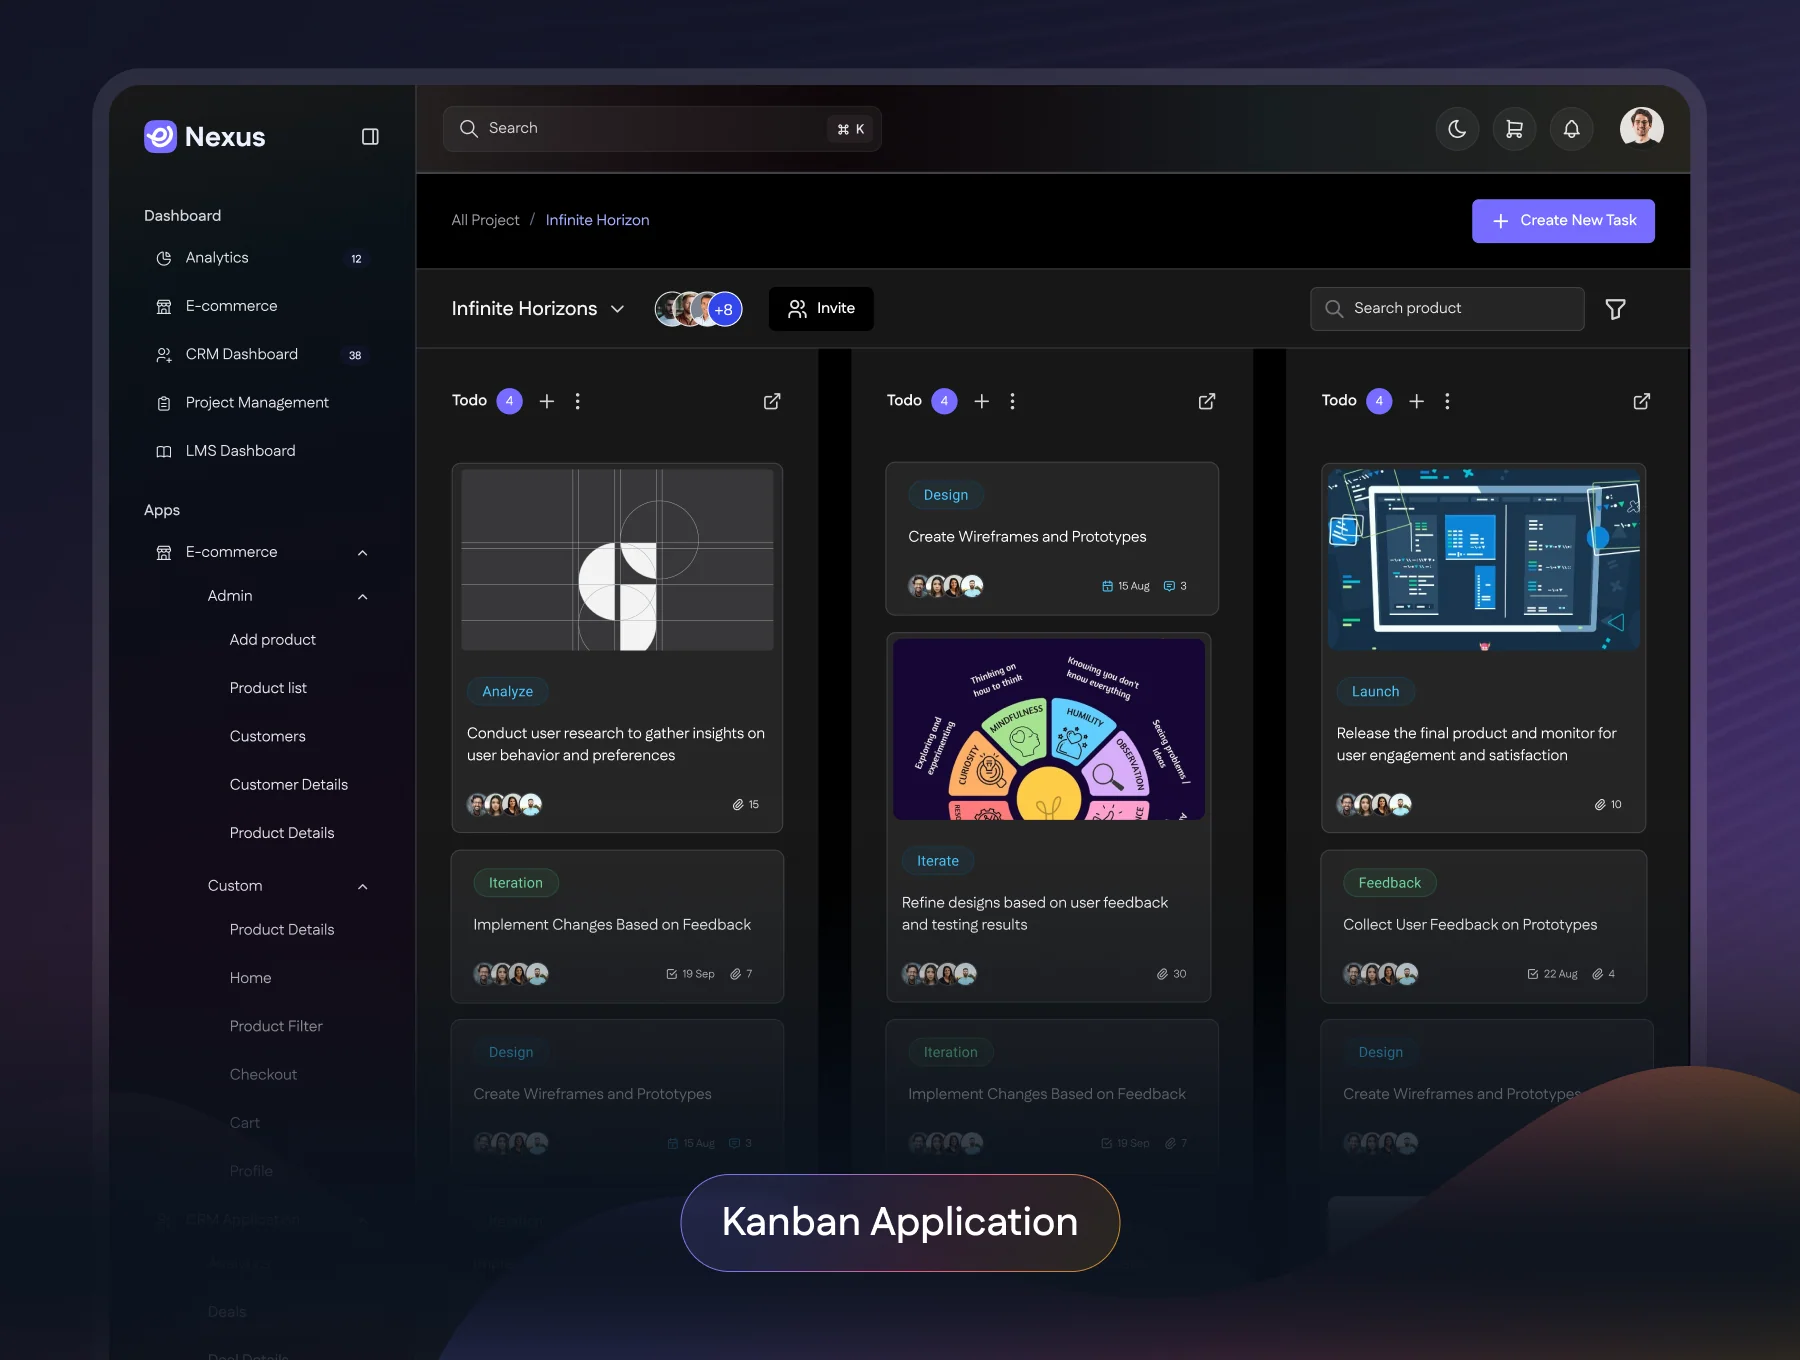The image size is (1800, 1360).
Task: Open Home under Custom section
Action: pos(250,978)
